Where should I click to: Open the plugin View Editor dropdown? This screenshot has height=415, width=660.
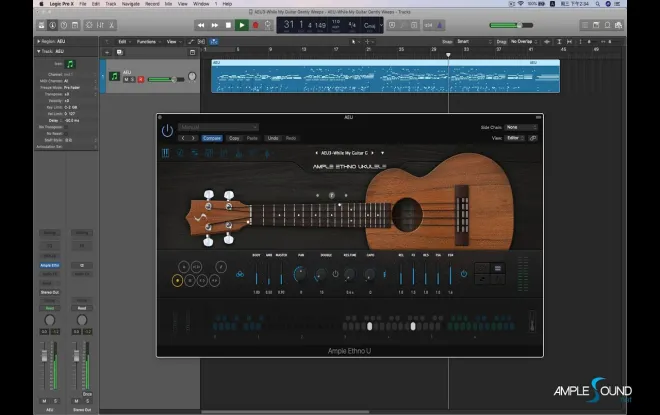(x=514, y=138)
